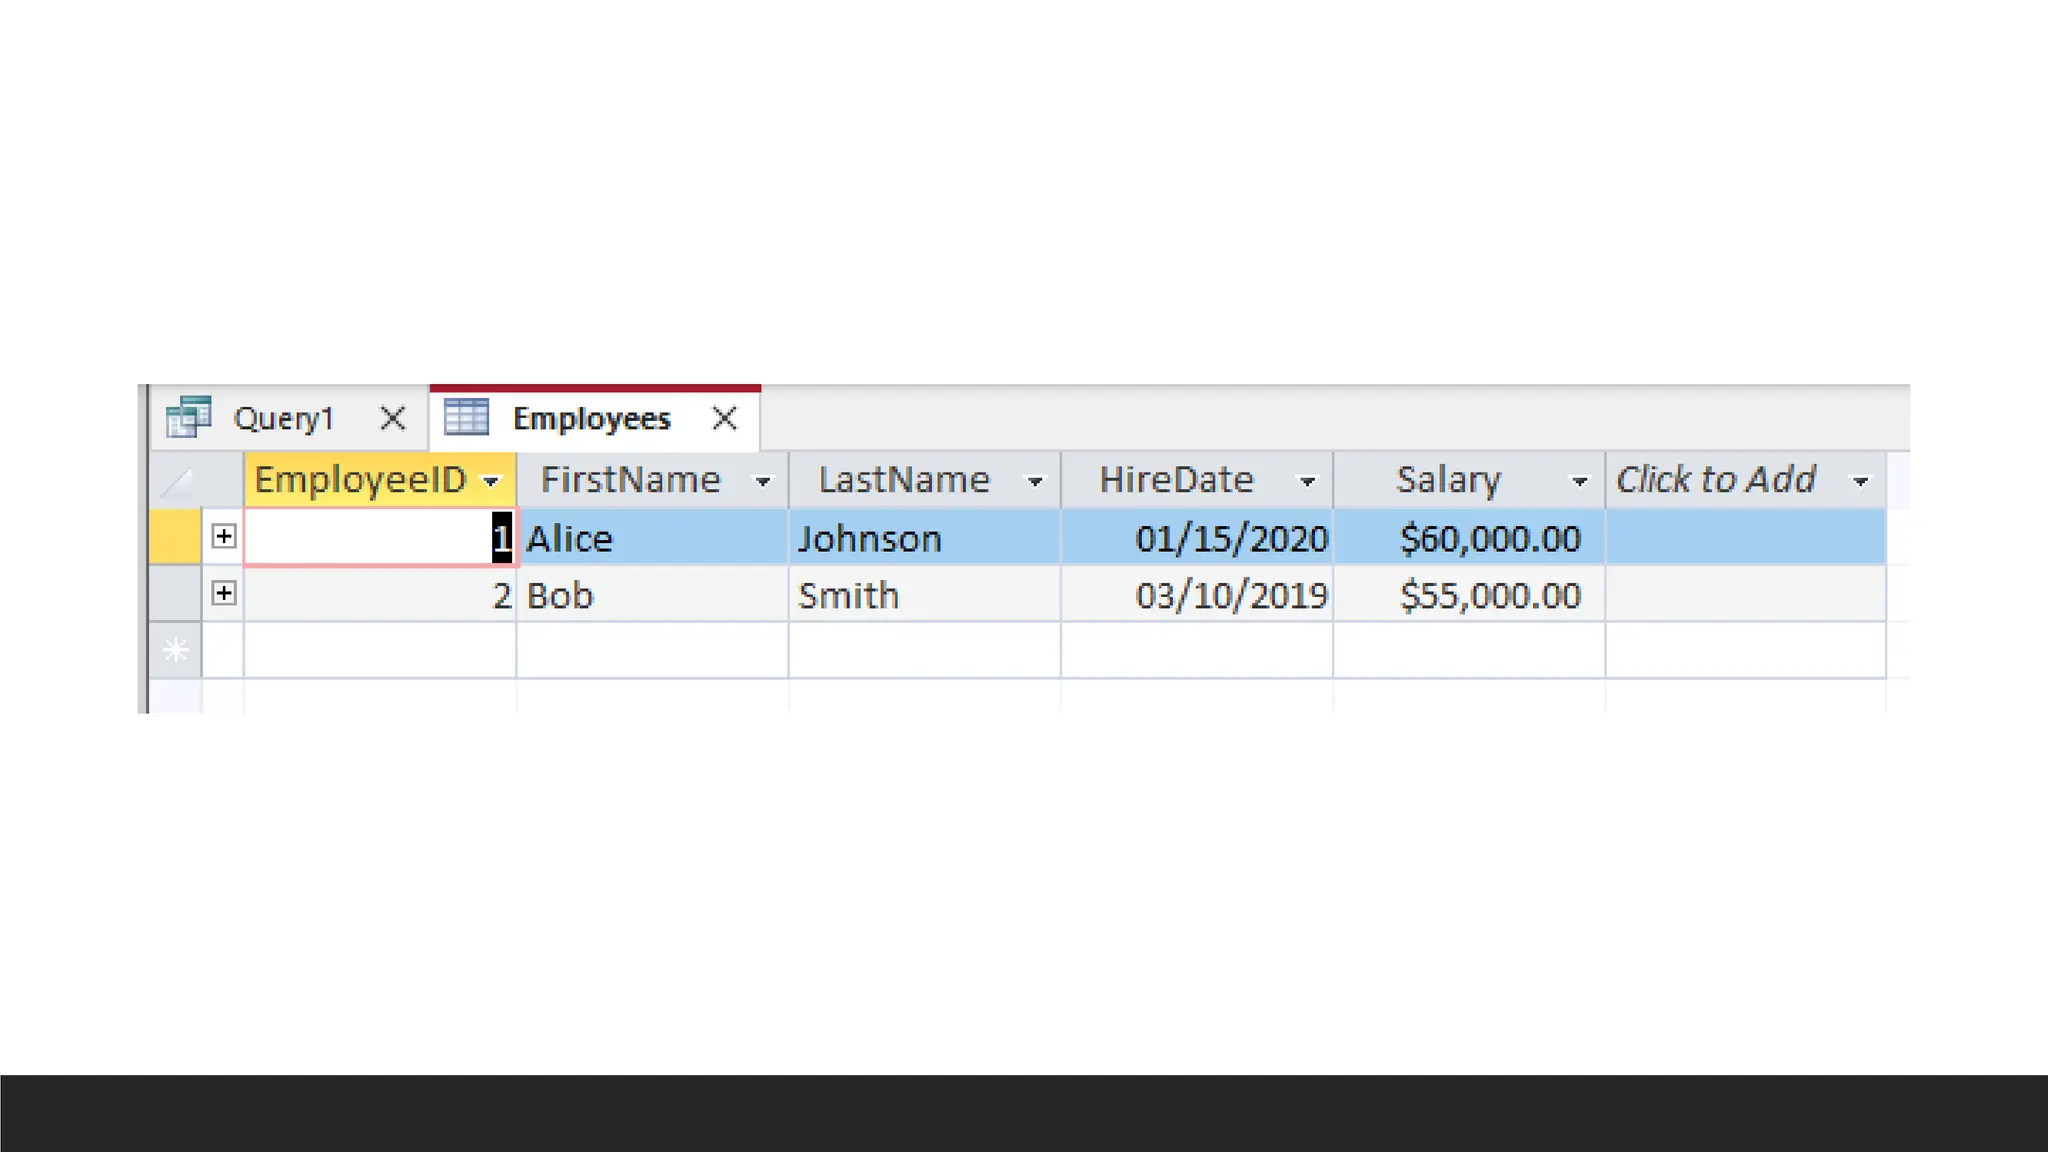Click the select-all corner of datasheet
The height and width of the screenshot is (1152, 2048).
(x=176, y=481)
